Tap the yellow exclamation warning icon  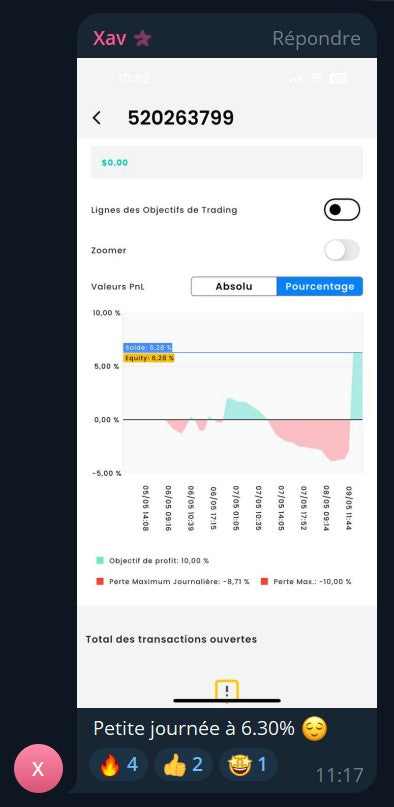pyautogui.click(x=227, y=691)
